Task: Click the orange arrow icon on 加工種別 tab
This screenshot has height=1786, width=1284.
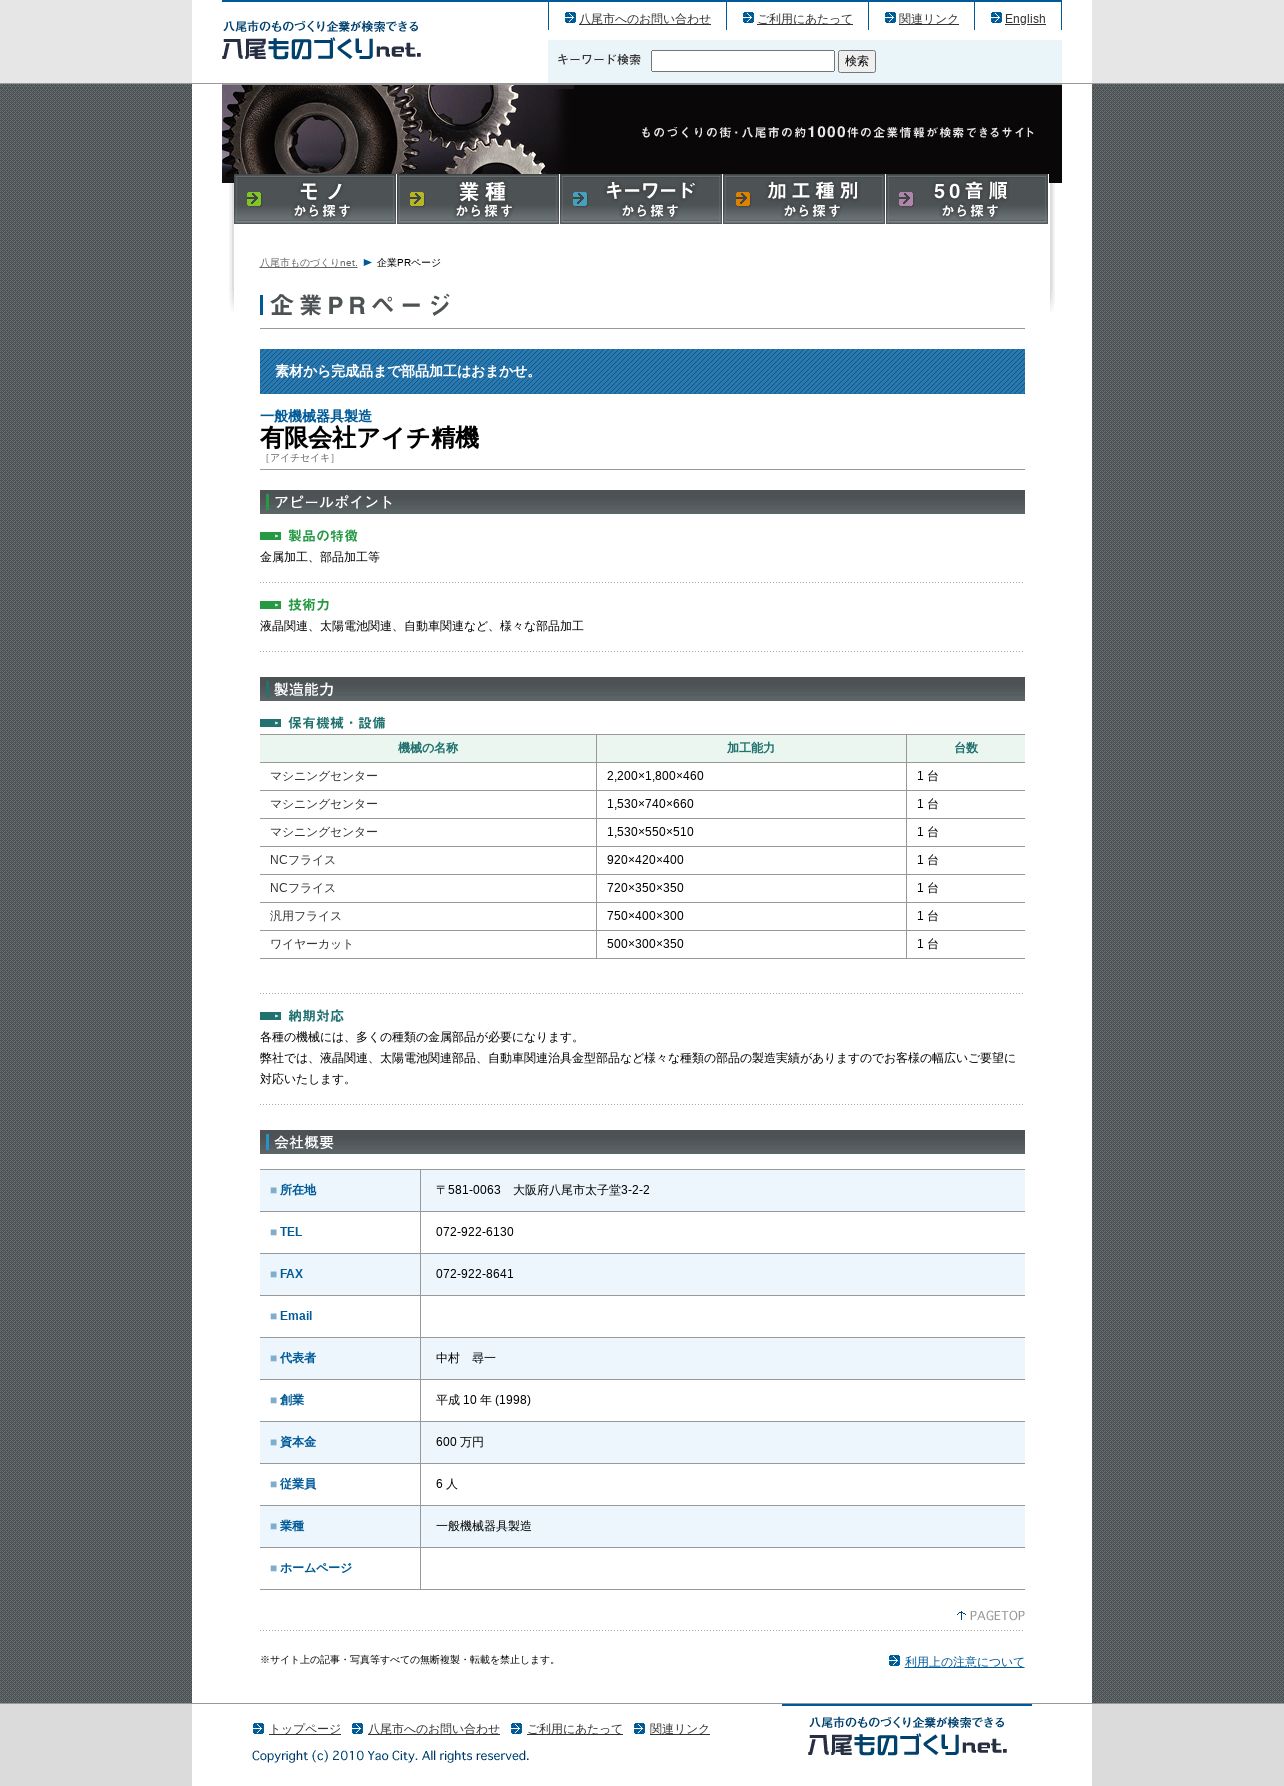Action: (743, 199)
